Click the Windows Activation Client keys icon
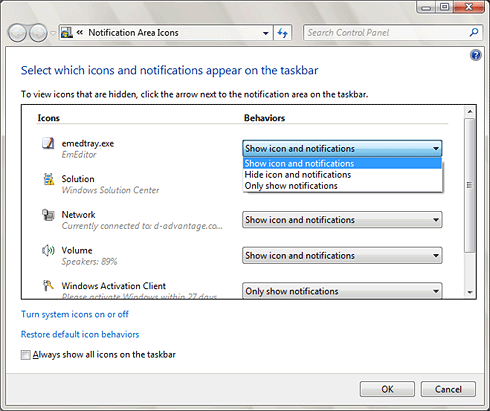Image resolution: width=490 pixels, height=411 pixels. click(48, 286)
